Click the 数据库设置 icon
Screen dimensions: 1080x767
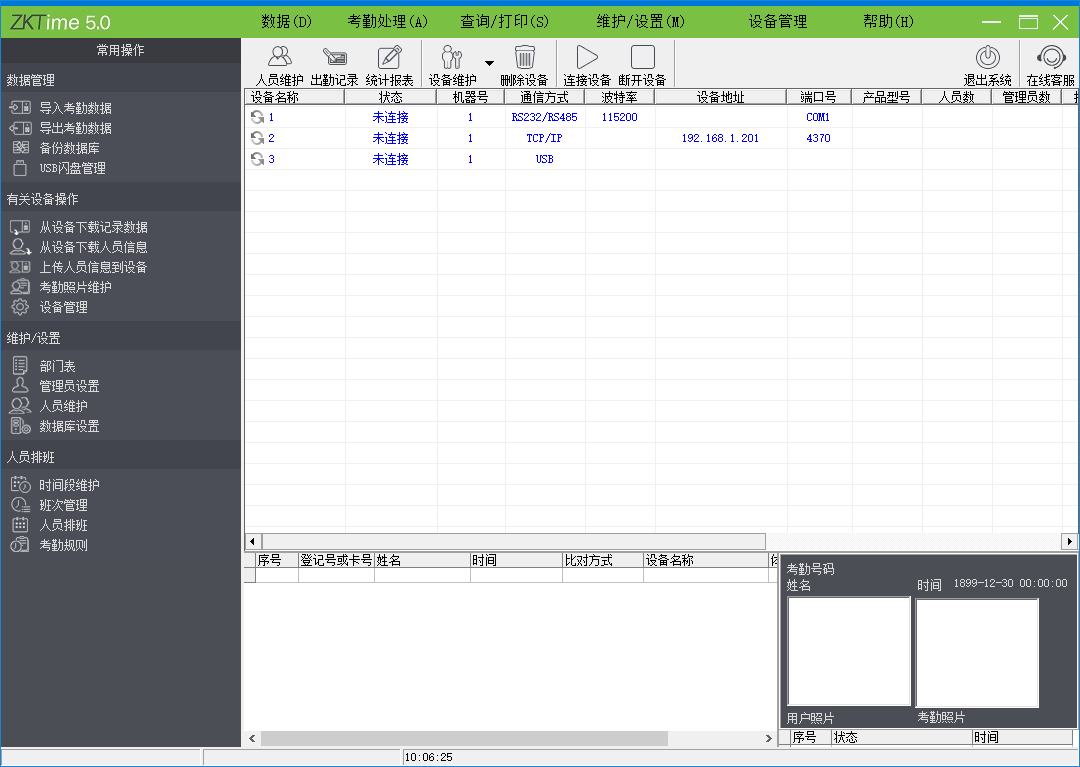[21, 425]
